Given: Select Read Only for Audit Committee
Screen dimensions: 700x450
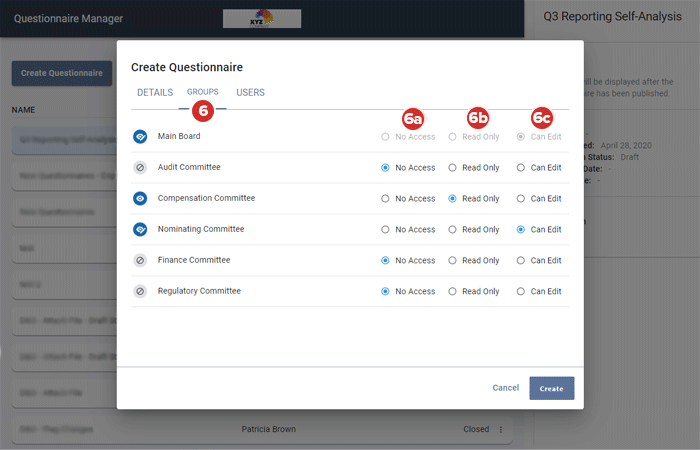Looking at the screenshot, I should click(452, 168).
